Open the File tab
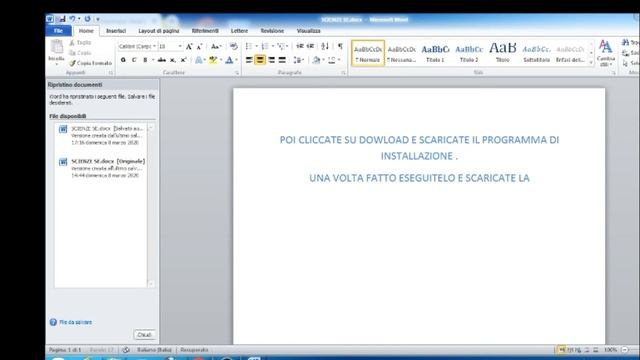The image size is (640, 360). (58, 31)
